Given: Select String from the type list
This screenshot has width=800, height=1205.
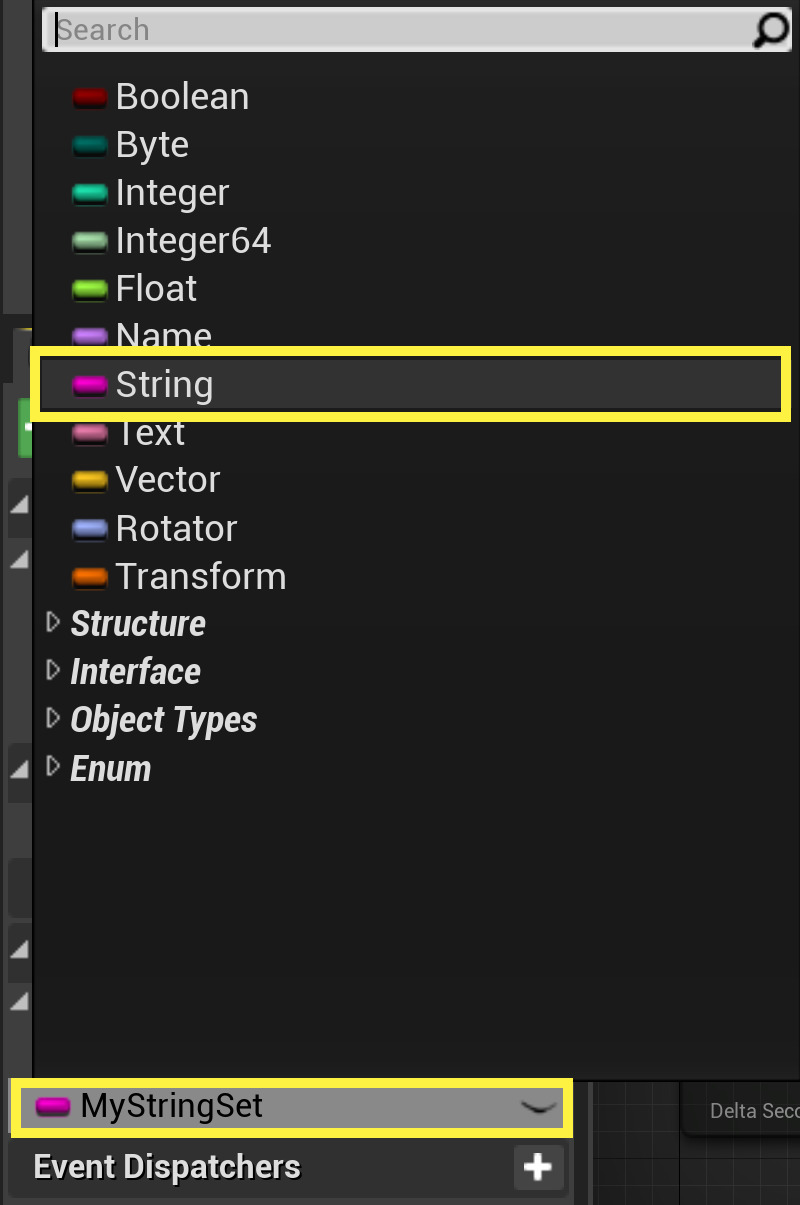Looking at the screenshot, I should pos(164,383).
